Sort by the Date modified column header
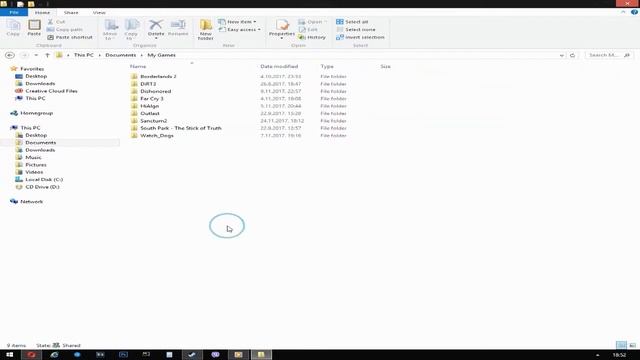Screen dimensions: 640x360 tap(279, 66)
